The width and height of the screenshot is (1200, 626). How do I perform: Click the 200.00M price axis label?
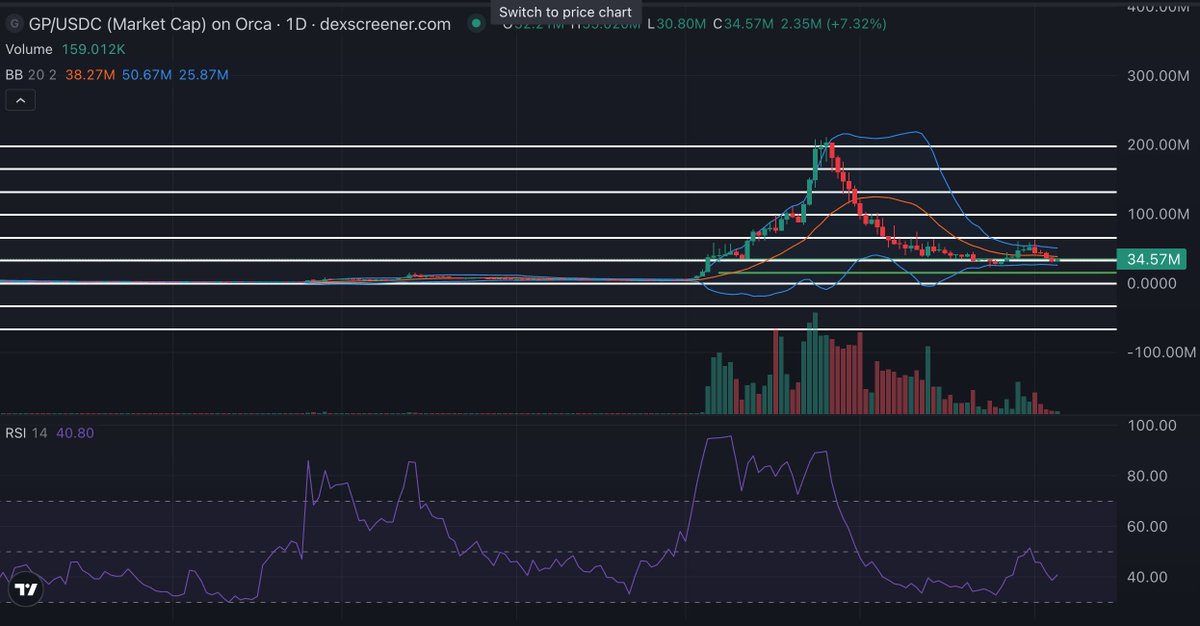(x=1156, y=145)
